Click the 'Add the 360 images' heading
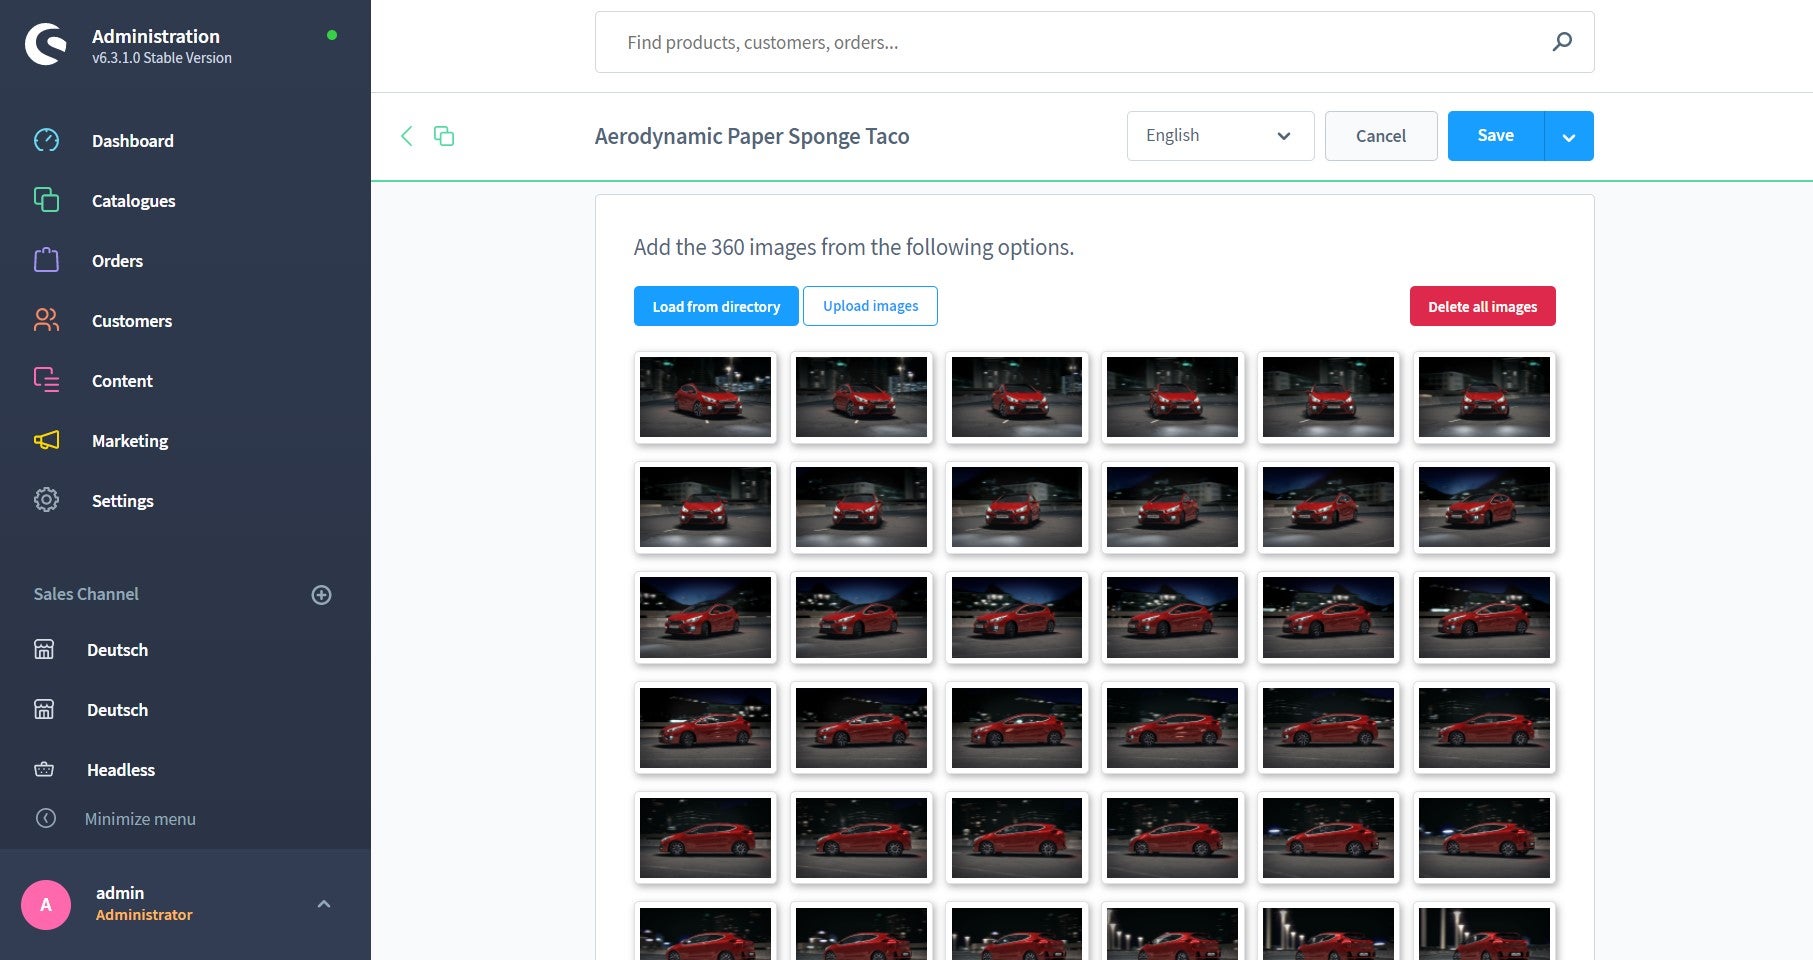This screenshot has width=1813, height=960. coord(854,247)
